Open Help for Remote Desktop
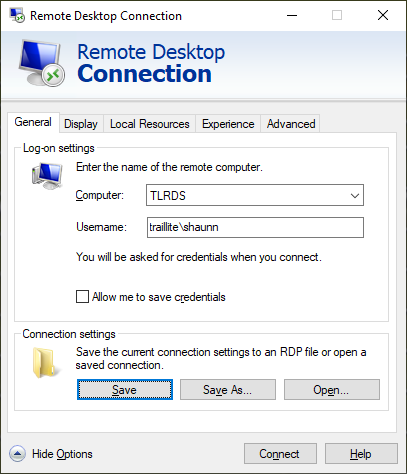The height and width of the screenshot is (474, 407). click(361, 454)
